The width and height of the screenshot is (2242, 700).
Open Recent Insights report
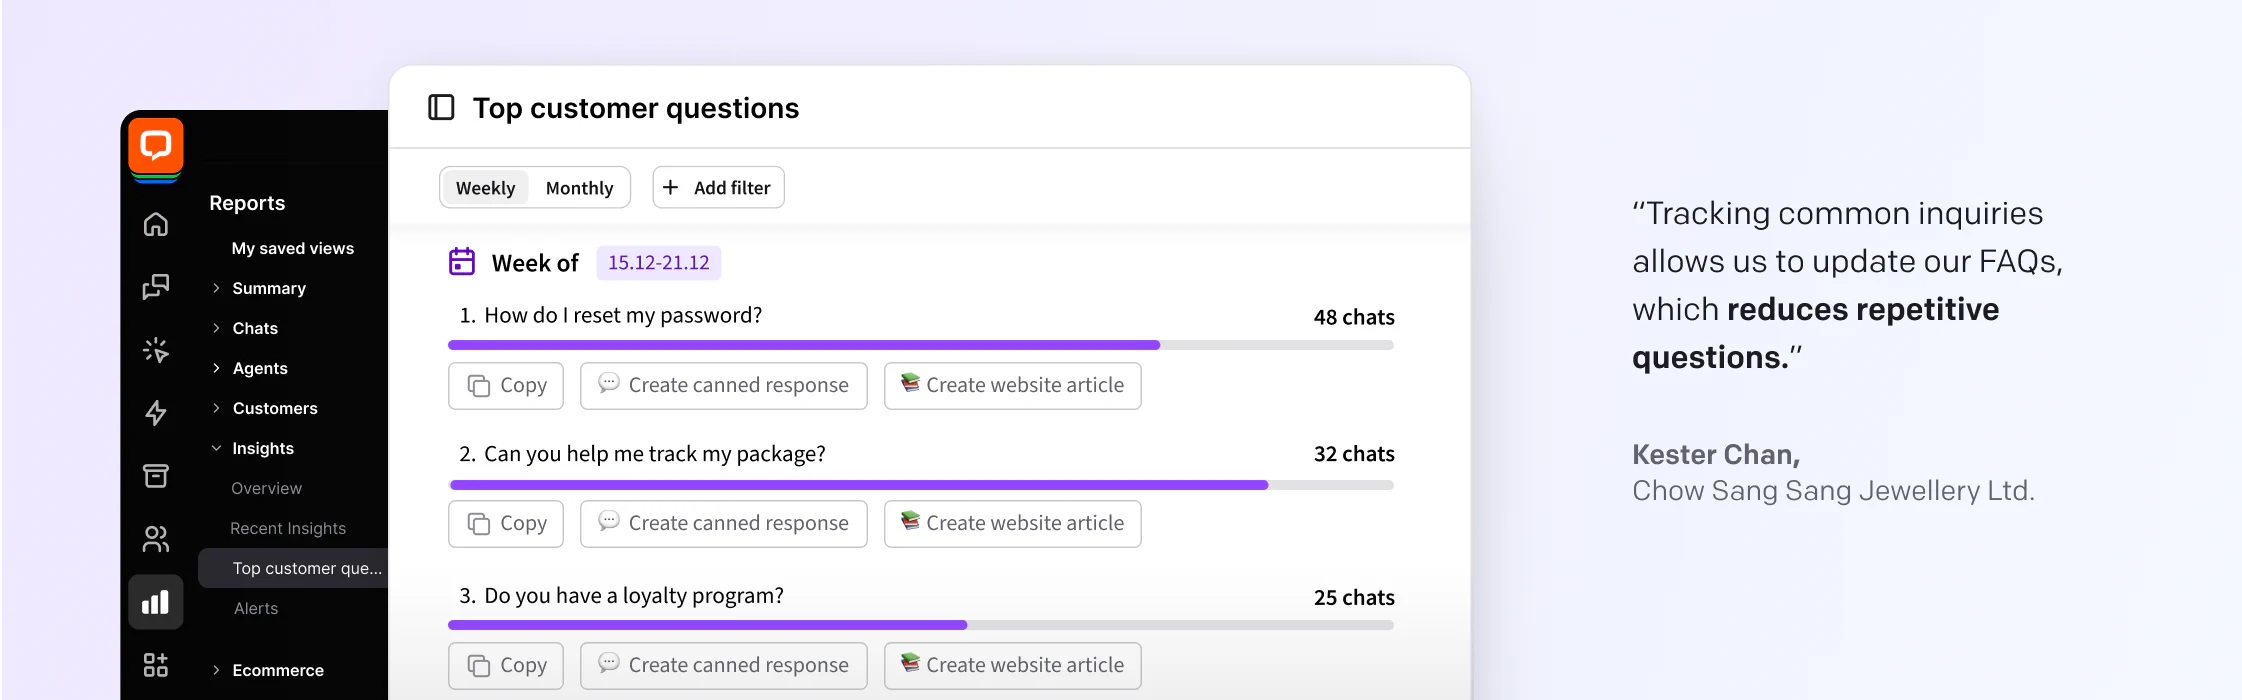[288, 528]
